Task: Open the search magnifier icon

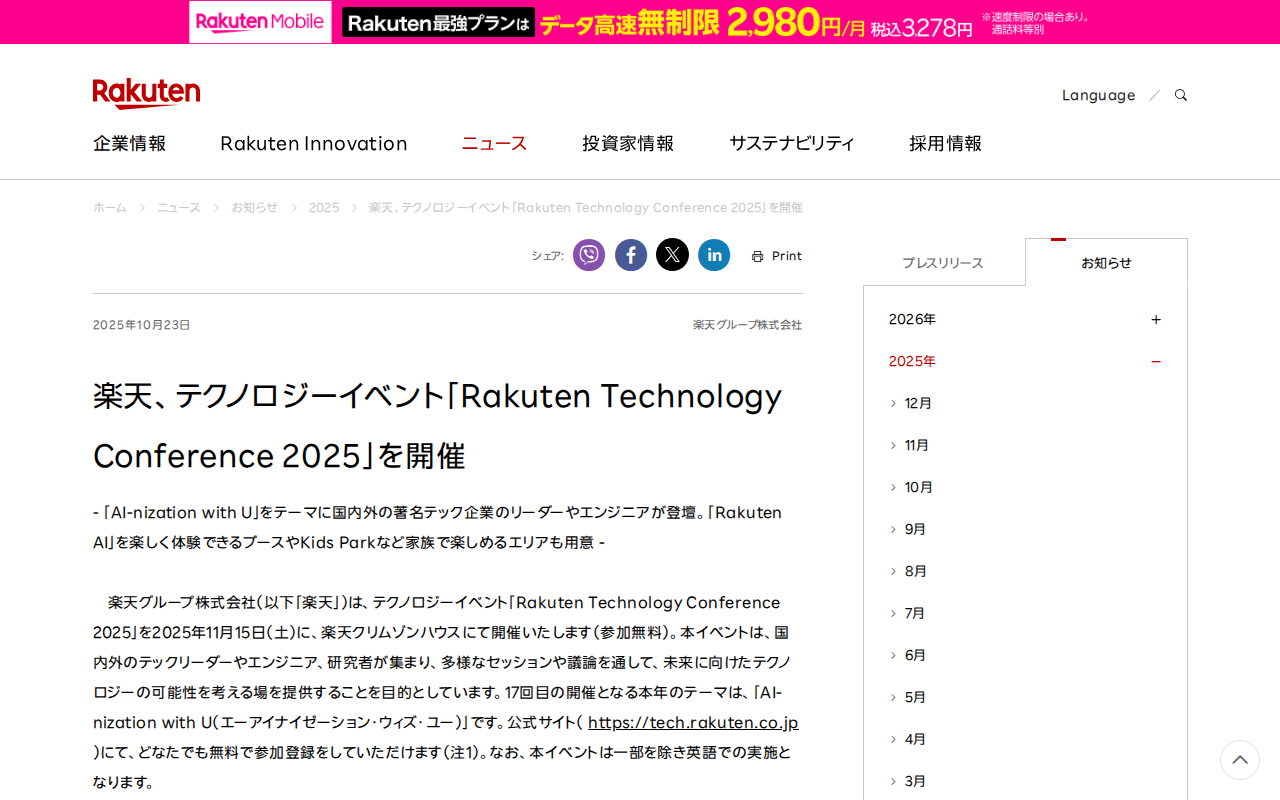Action: click(1181, 95)
